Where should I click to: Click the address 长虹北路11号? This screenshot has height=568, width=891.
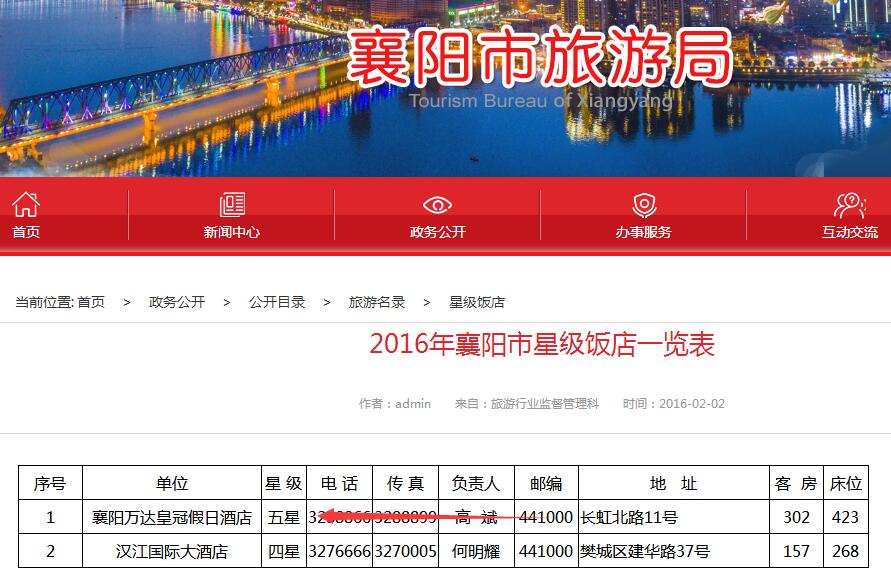629,517
